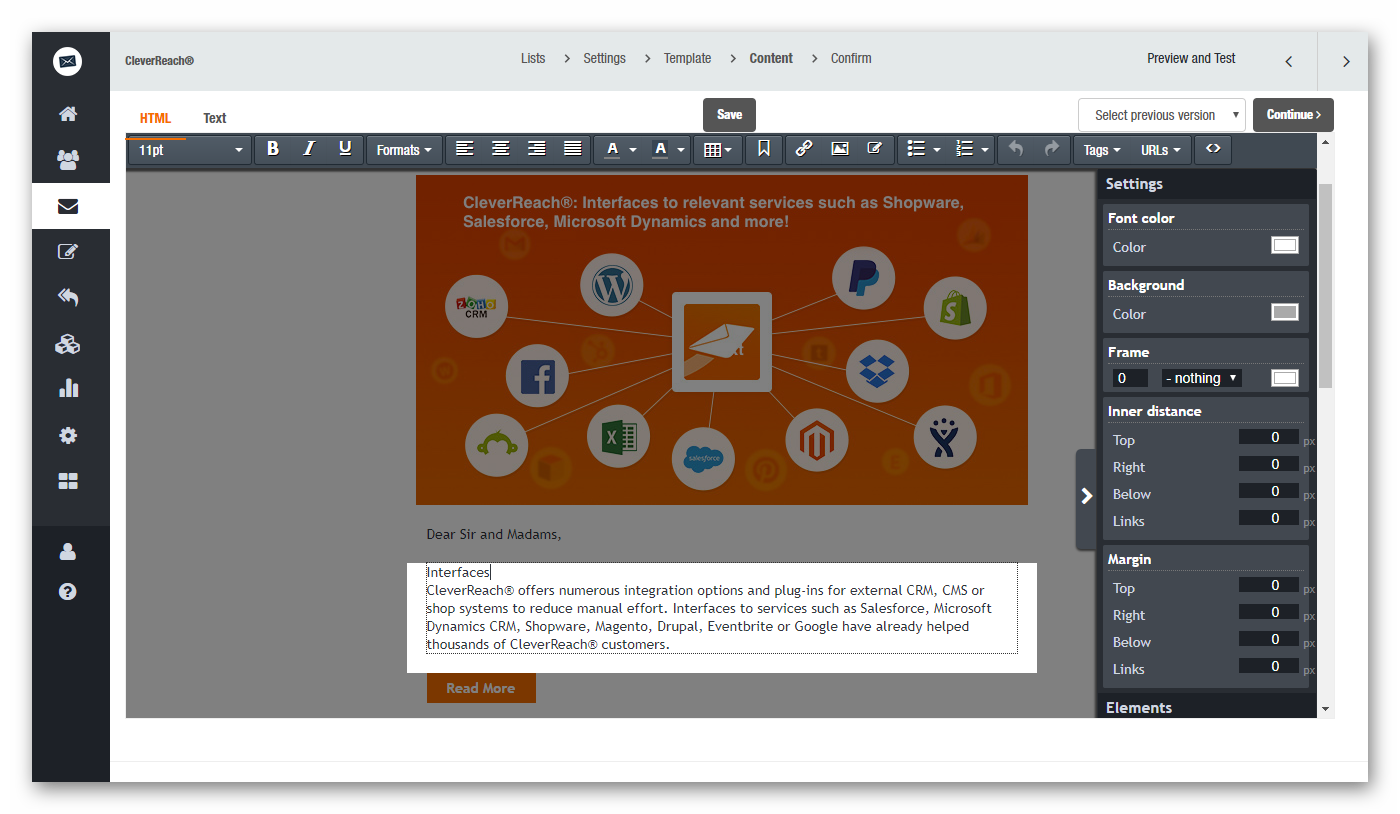Click the CleverReach® header link
The width and height of the screenshot is (1400, 814).
pos(159,60)
